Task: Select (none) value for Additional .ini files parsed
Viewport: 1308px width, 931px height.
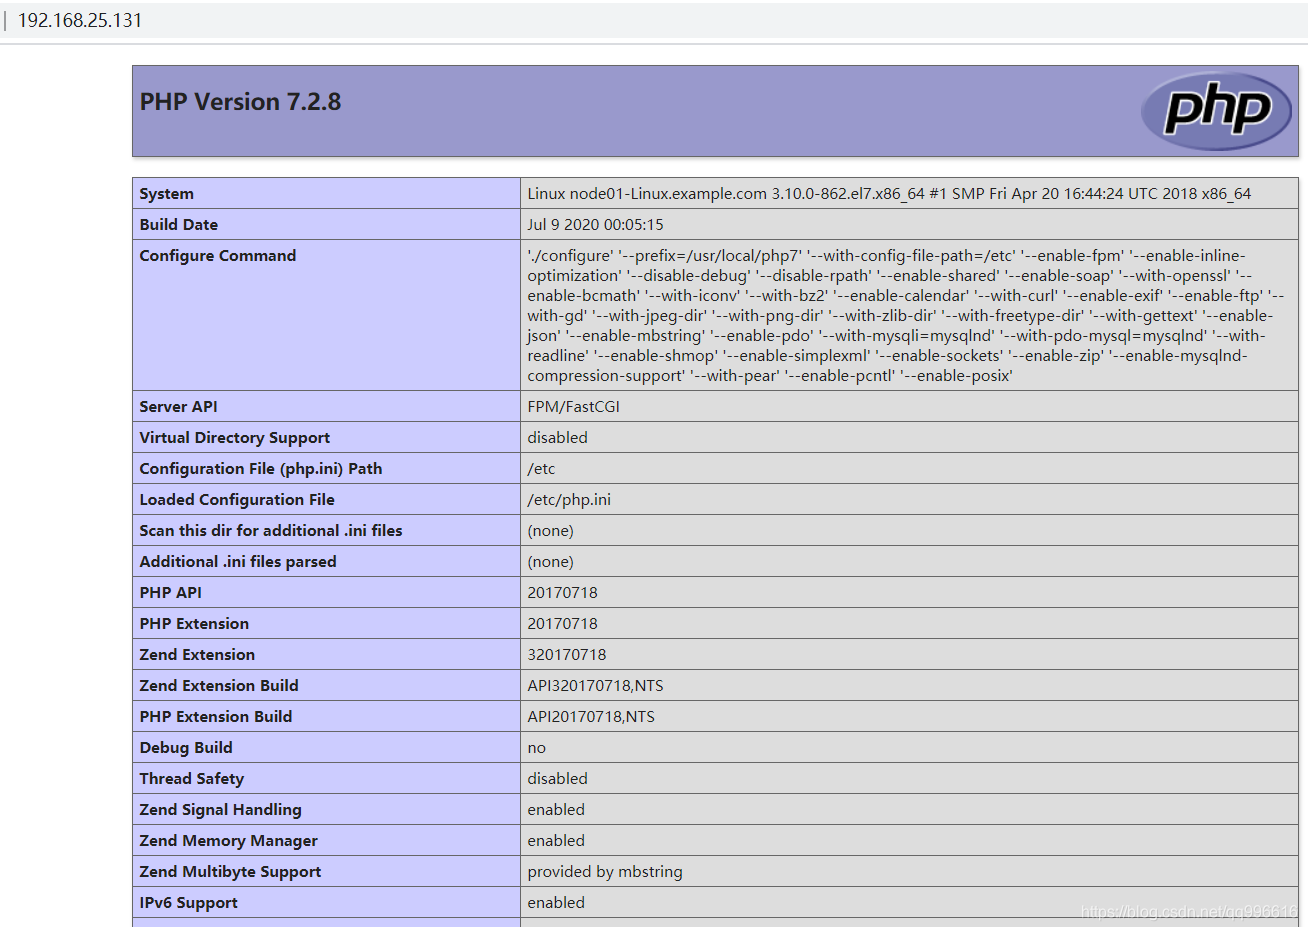Action: click(x=551, y=562)
